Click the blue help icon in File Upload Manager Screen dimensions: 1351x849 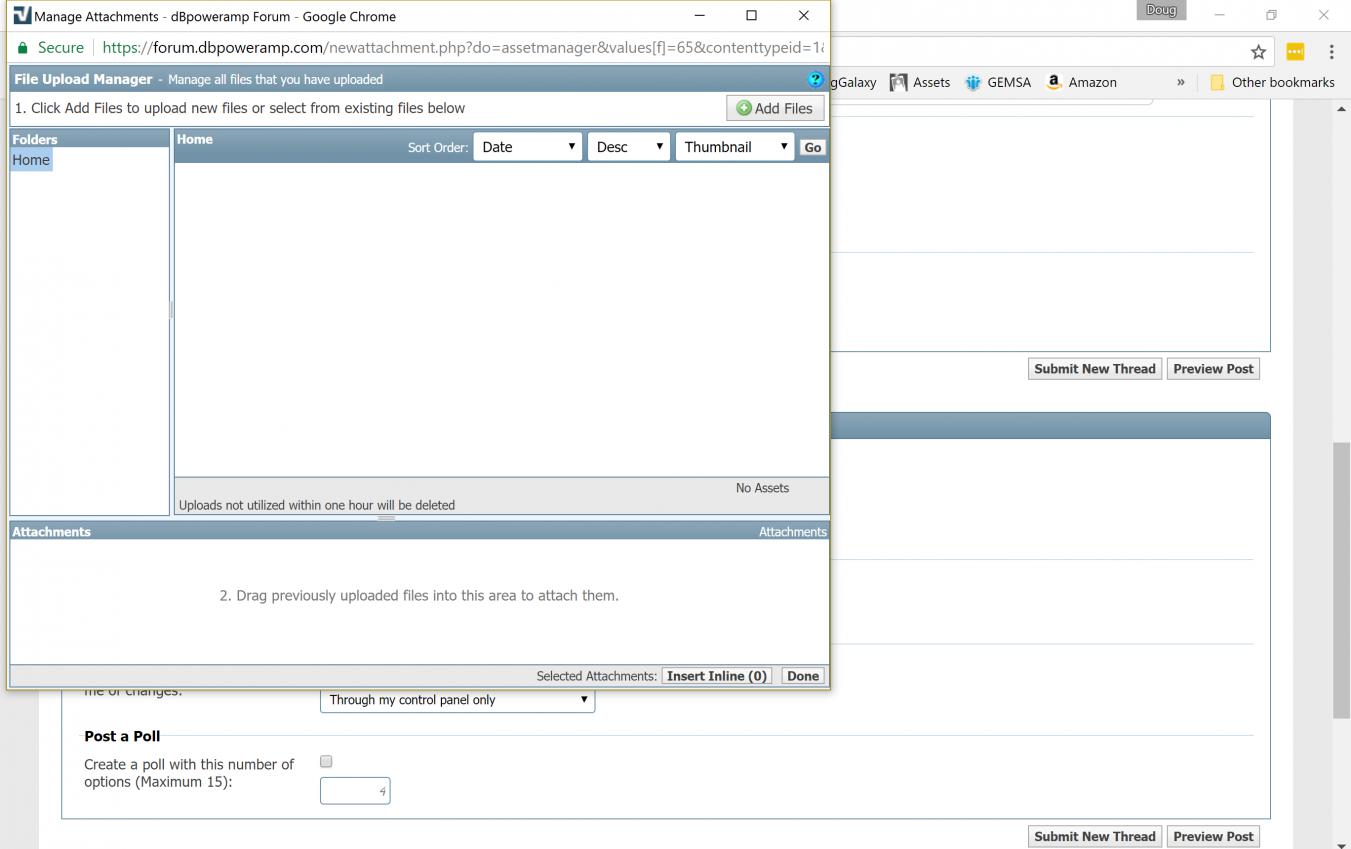[x=815, y=79]
